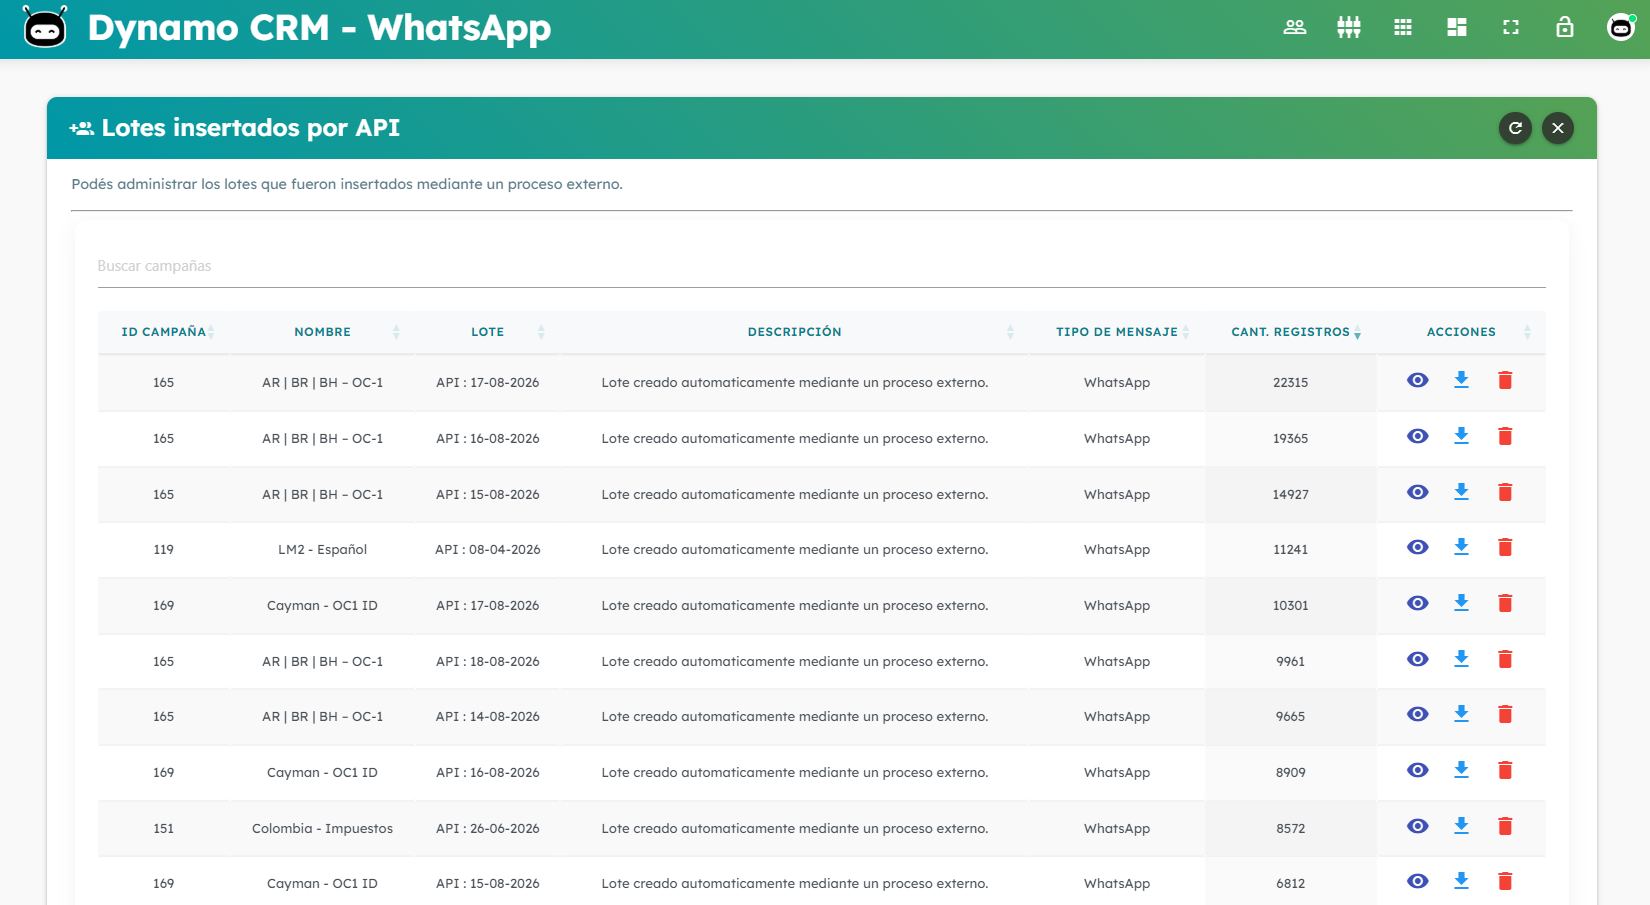The image size is (1650, 905).
Task: View the lote with 22315 records
Action: (x=1418, y=381)
